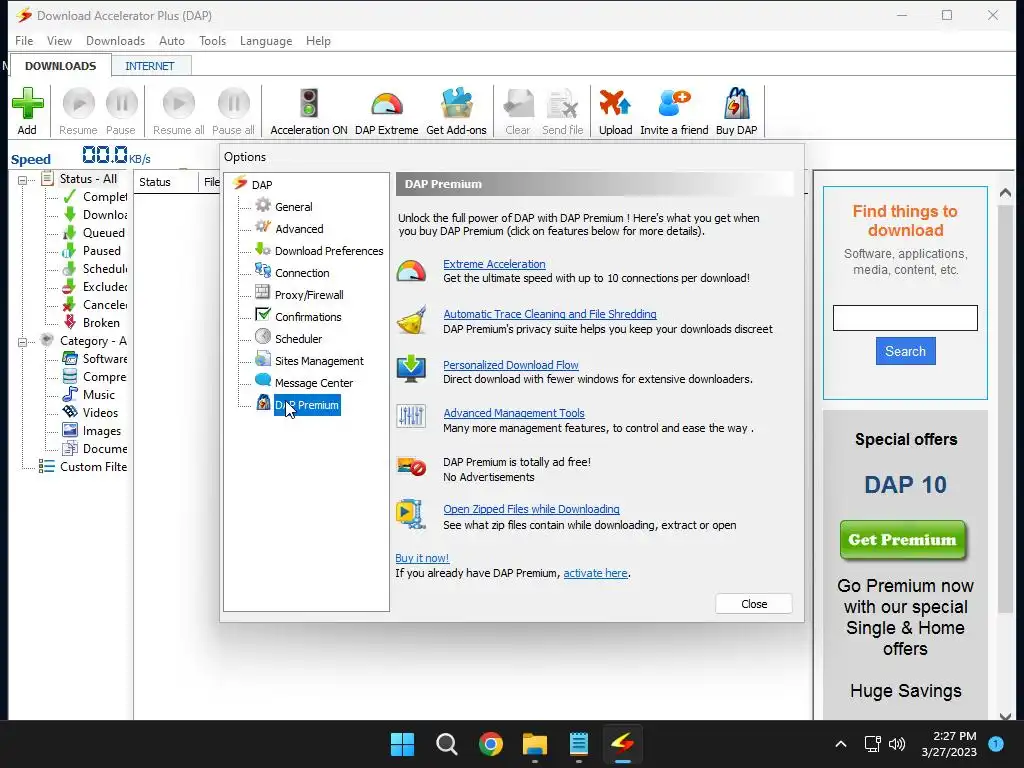Open Scheduler options page

[x=298, y=339]
